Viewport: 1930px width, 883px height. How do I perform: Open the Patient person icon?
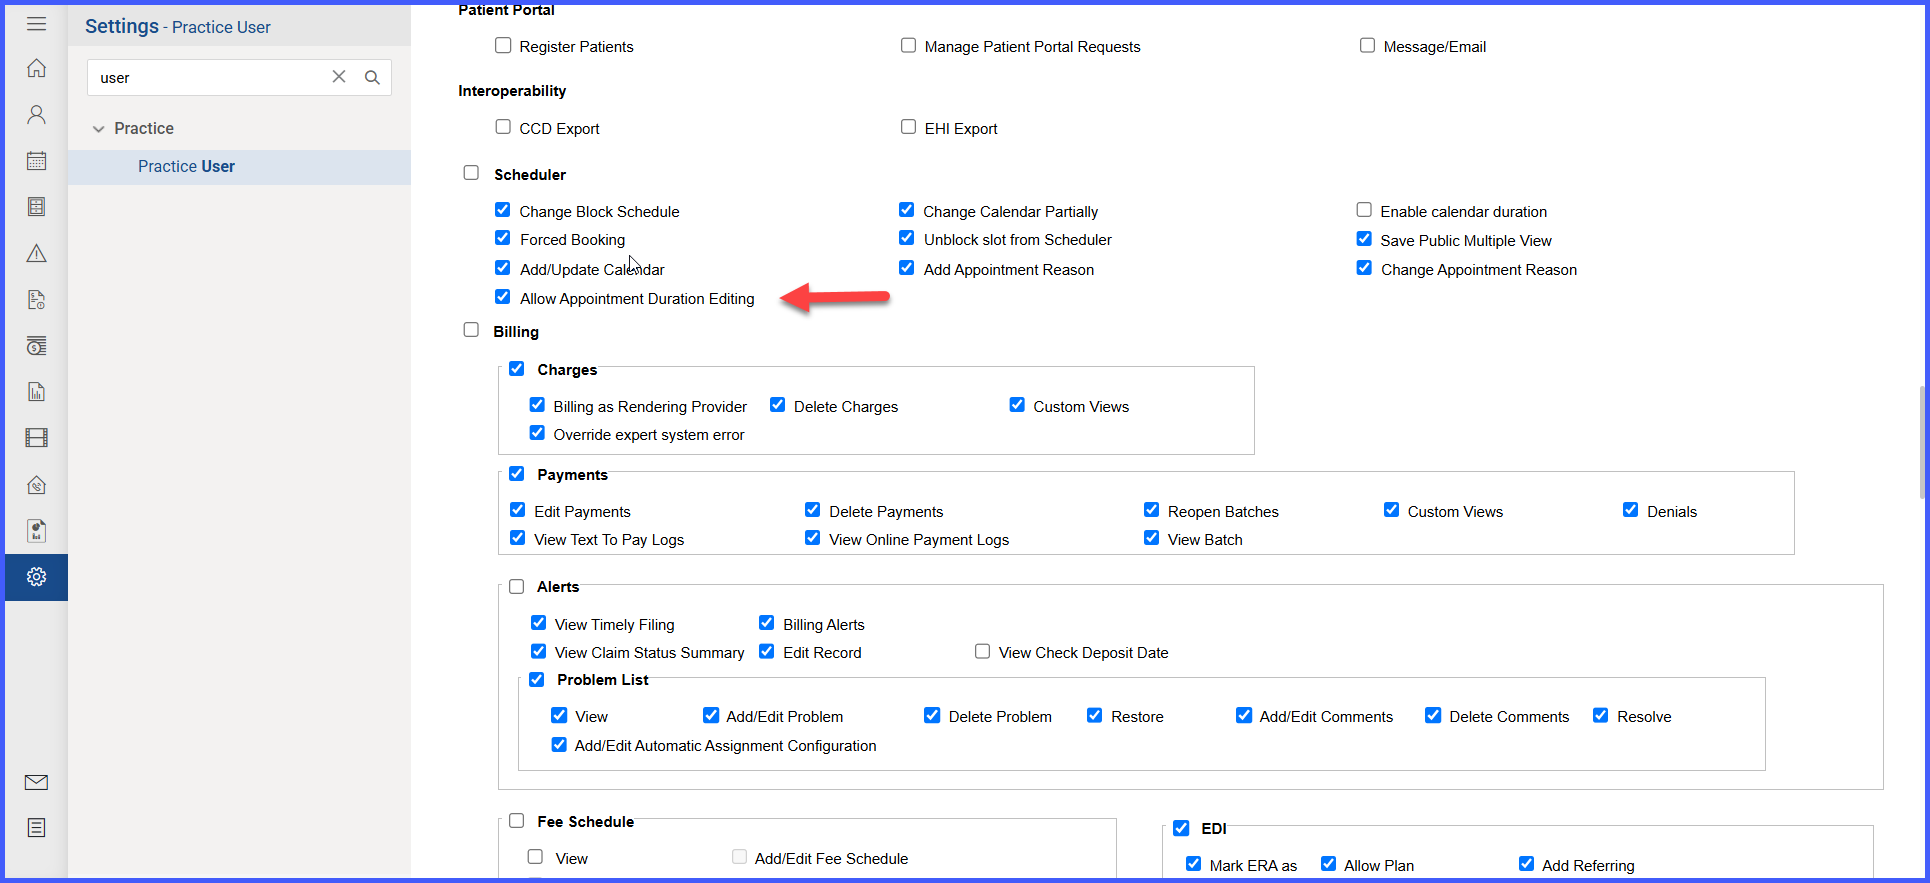(36, 114)
